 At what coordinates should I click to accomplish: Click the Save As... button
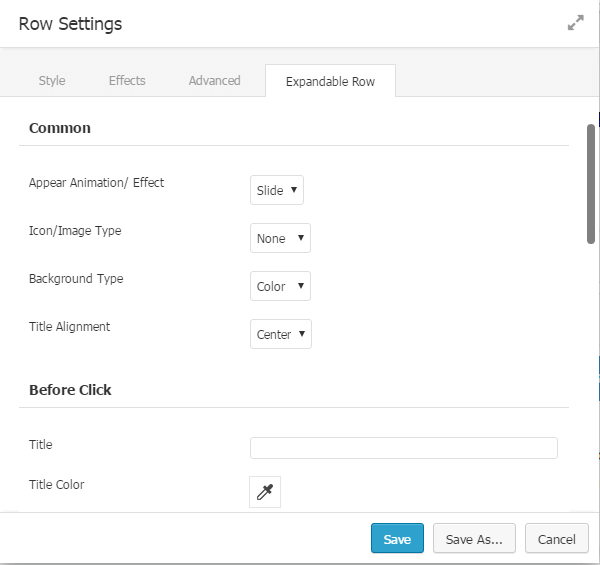click(x=474, y=539)
